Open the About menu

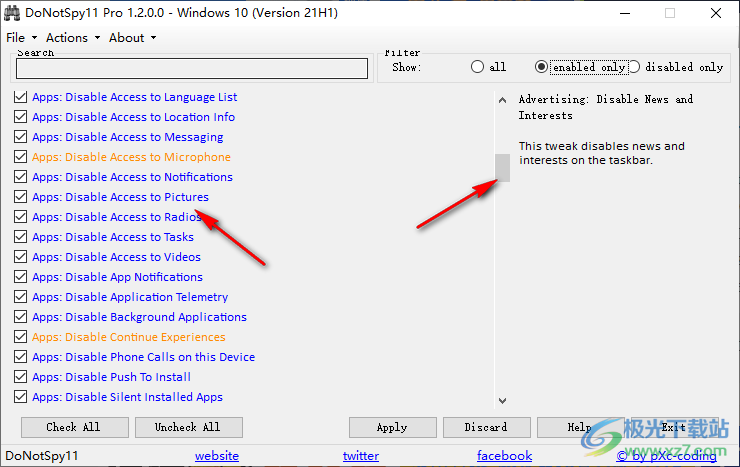[132, 38]
